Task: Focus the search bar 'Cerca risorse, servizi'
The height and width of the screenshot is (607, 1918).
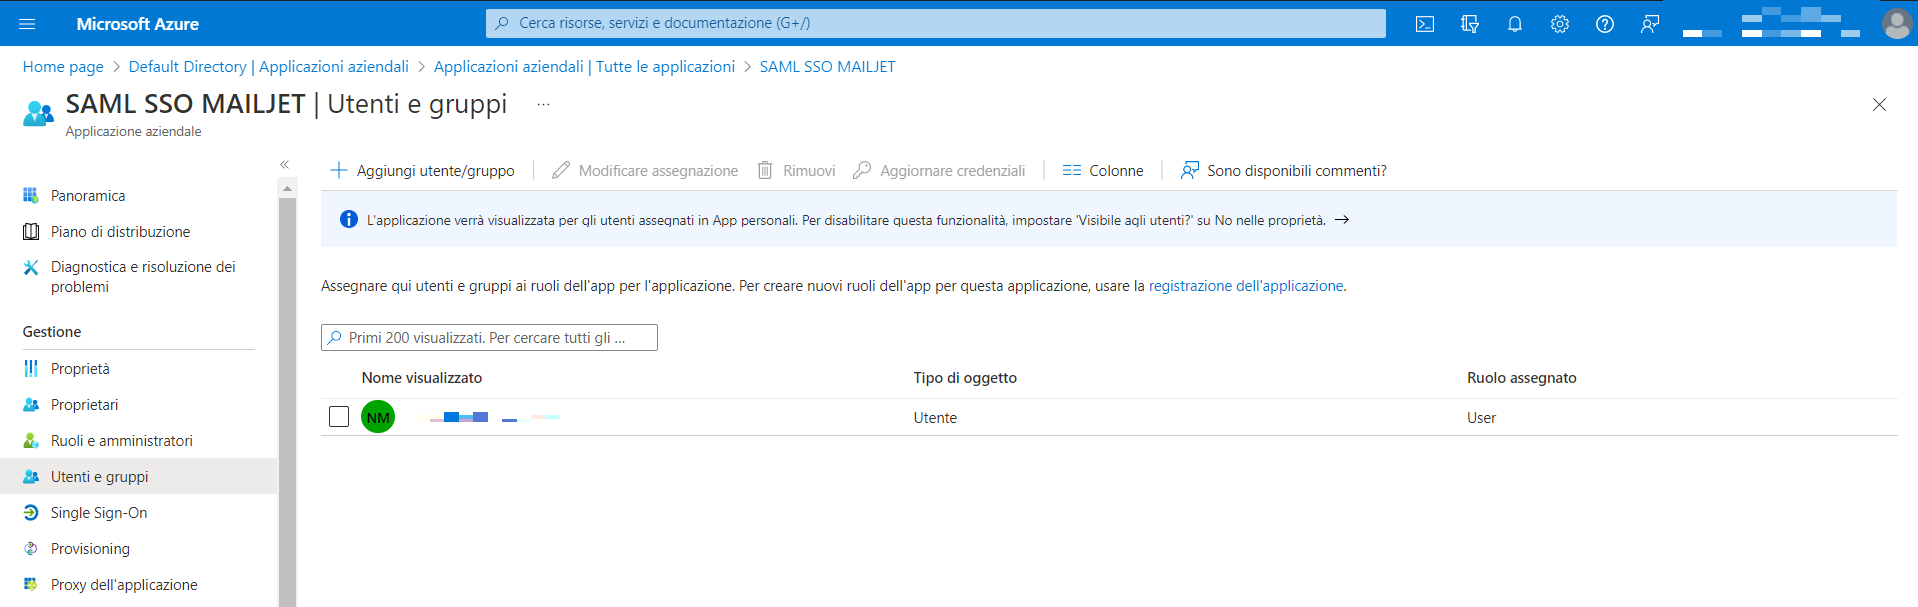Action: pyautogui.click(x=936, y=23)
